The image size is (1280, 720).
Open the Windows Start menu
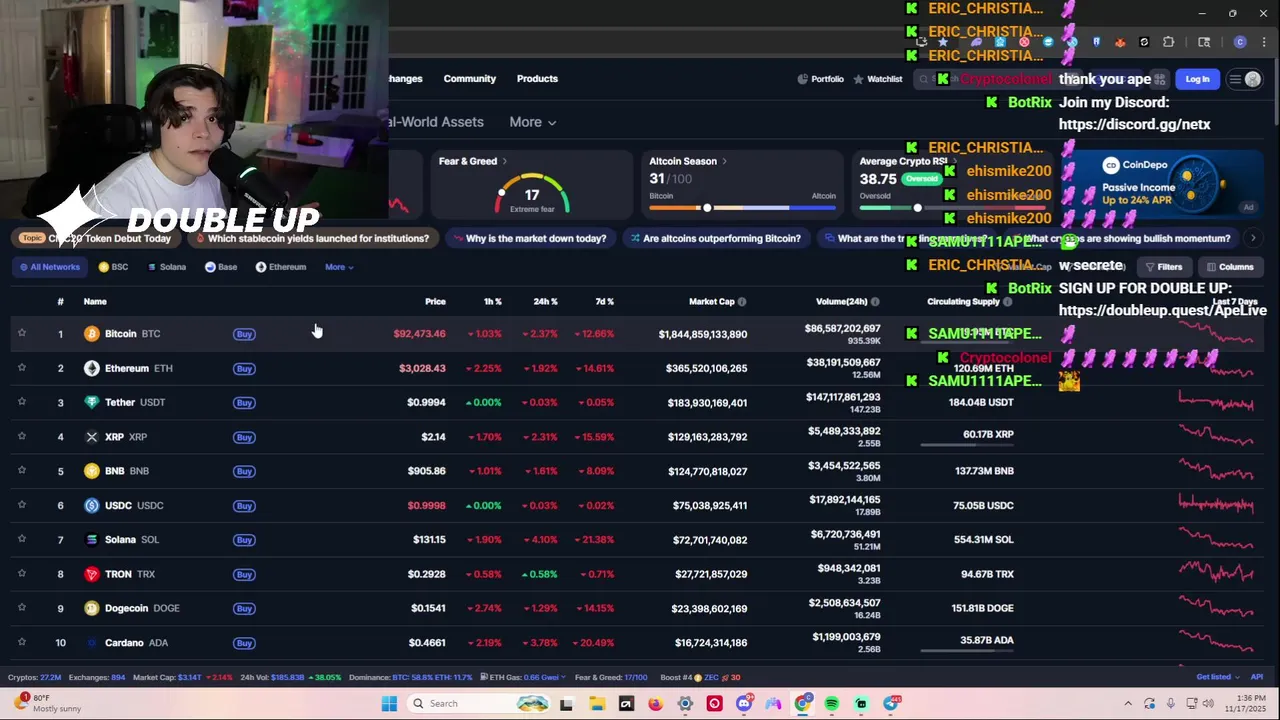point(389,703)
